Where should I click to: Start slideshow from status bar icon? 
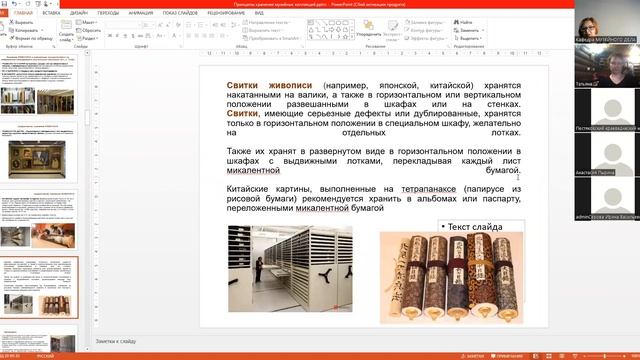point(575,356)
